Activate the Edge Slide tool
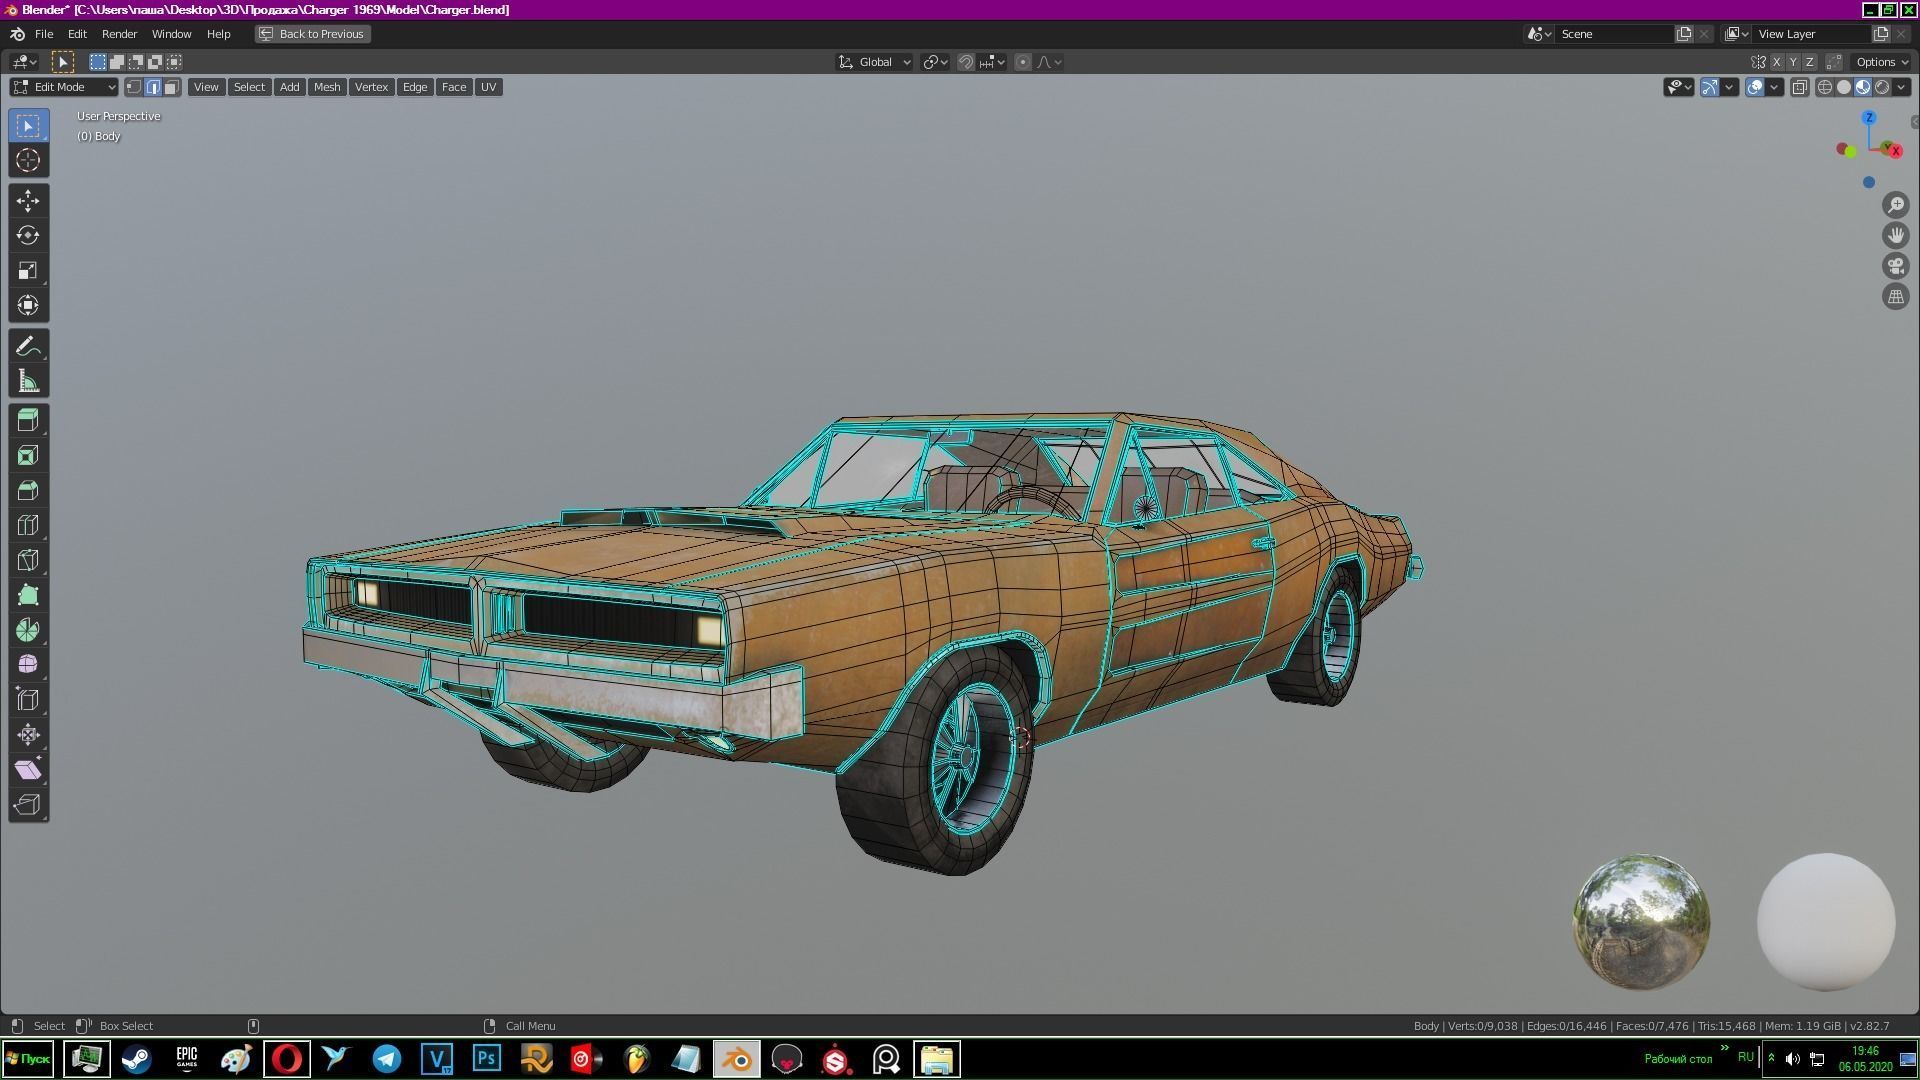This screenshot has height=1080, width=1920. tap(28, 700)
